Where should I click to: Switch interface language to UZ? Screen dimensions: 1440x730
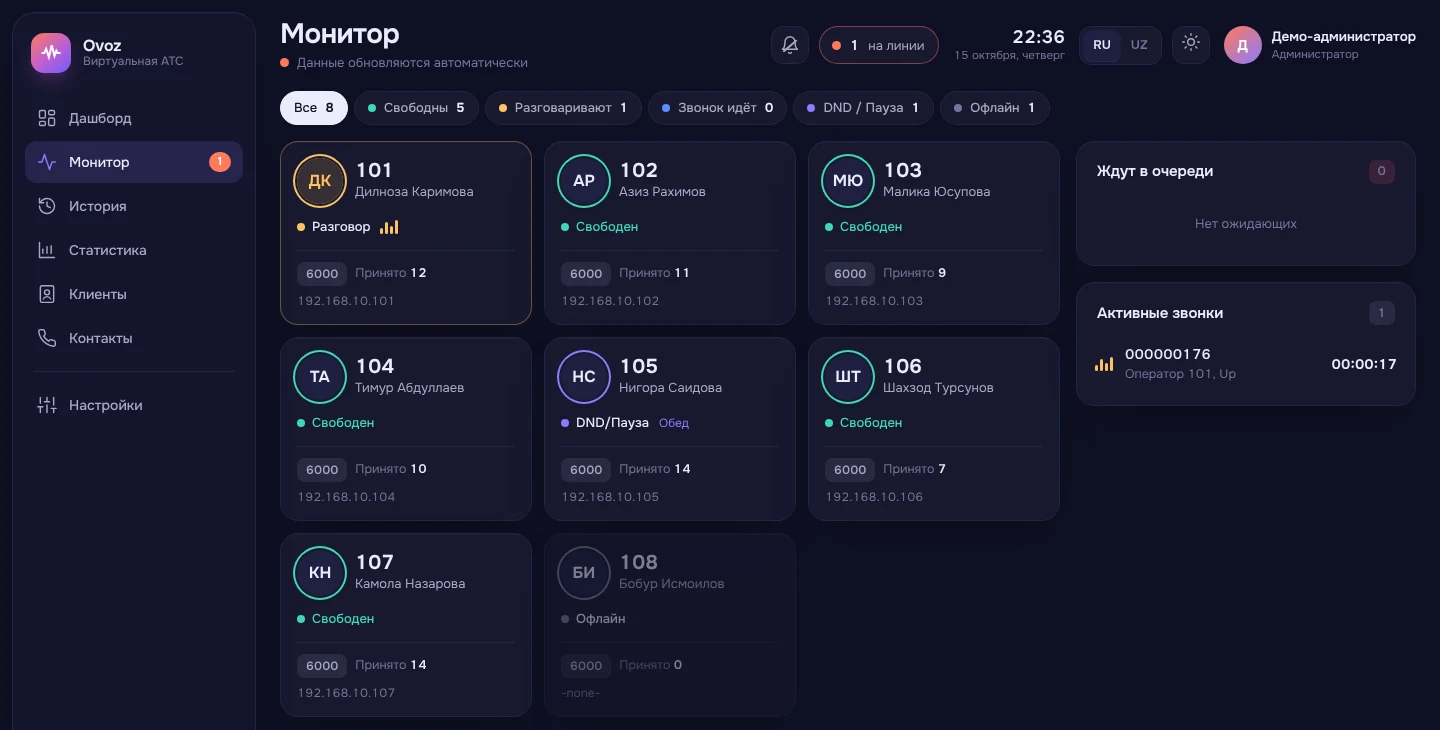click(1139, 45)
